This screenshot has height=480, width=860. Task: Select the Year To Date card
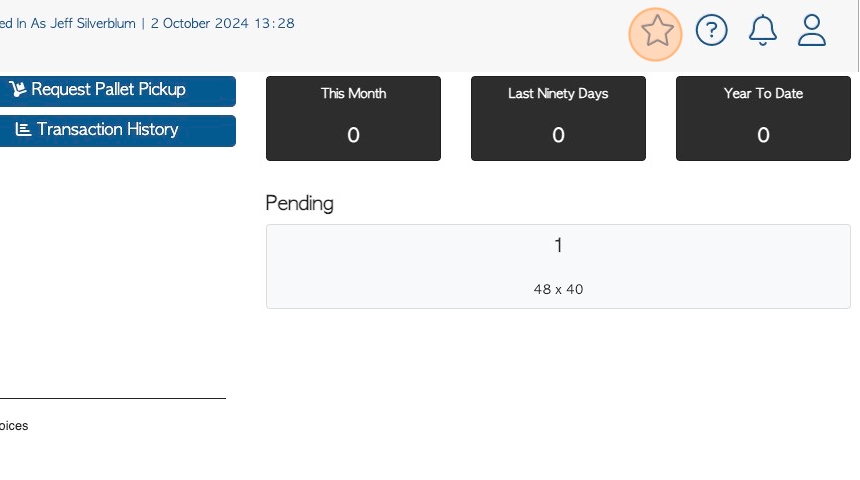point(763,118)
